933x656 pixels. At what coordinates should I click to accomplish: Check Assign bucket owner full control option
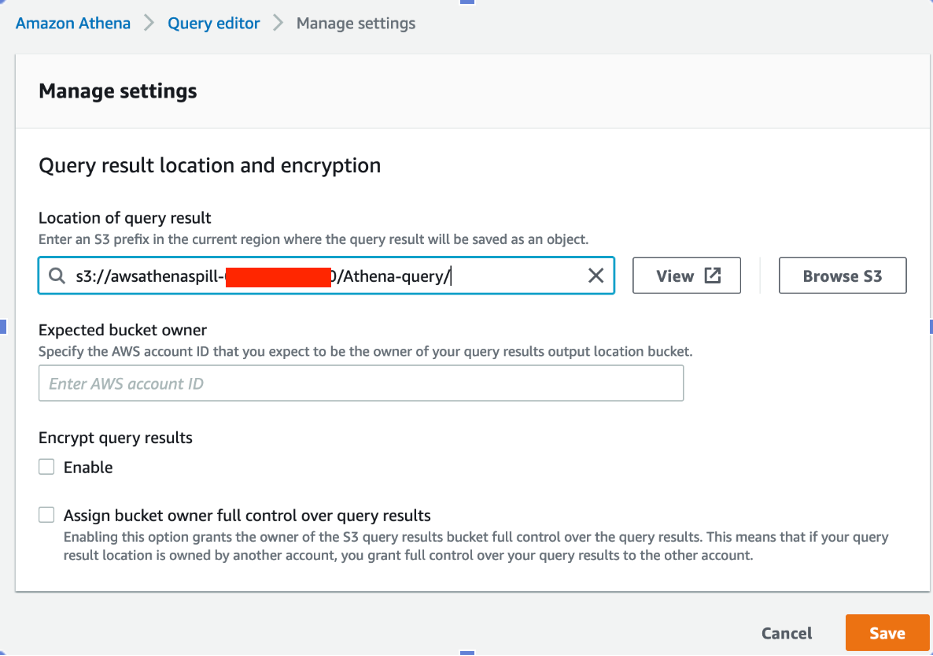[x=46, y=515]
